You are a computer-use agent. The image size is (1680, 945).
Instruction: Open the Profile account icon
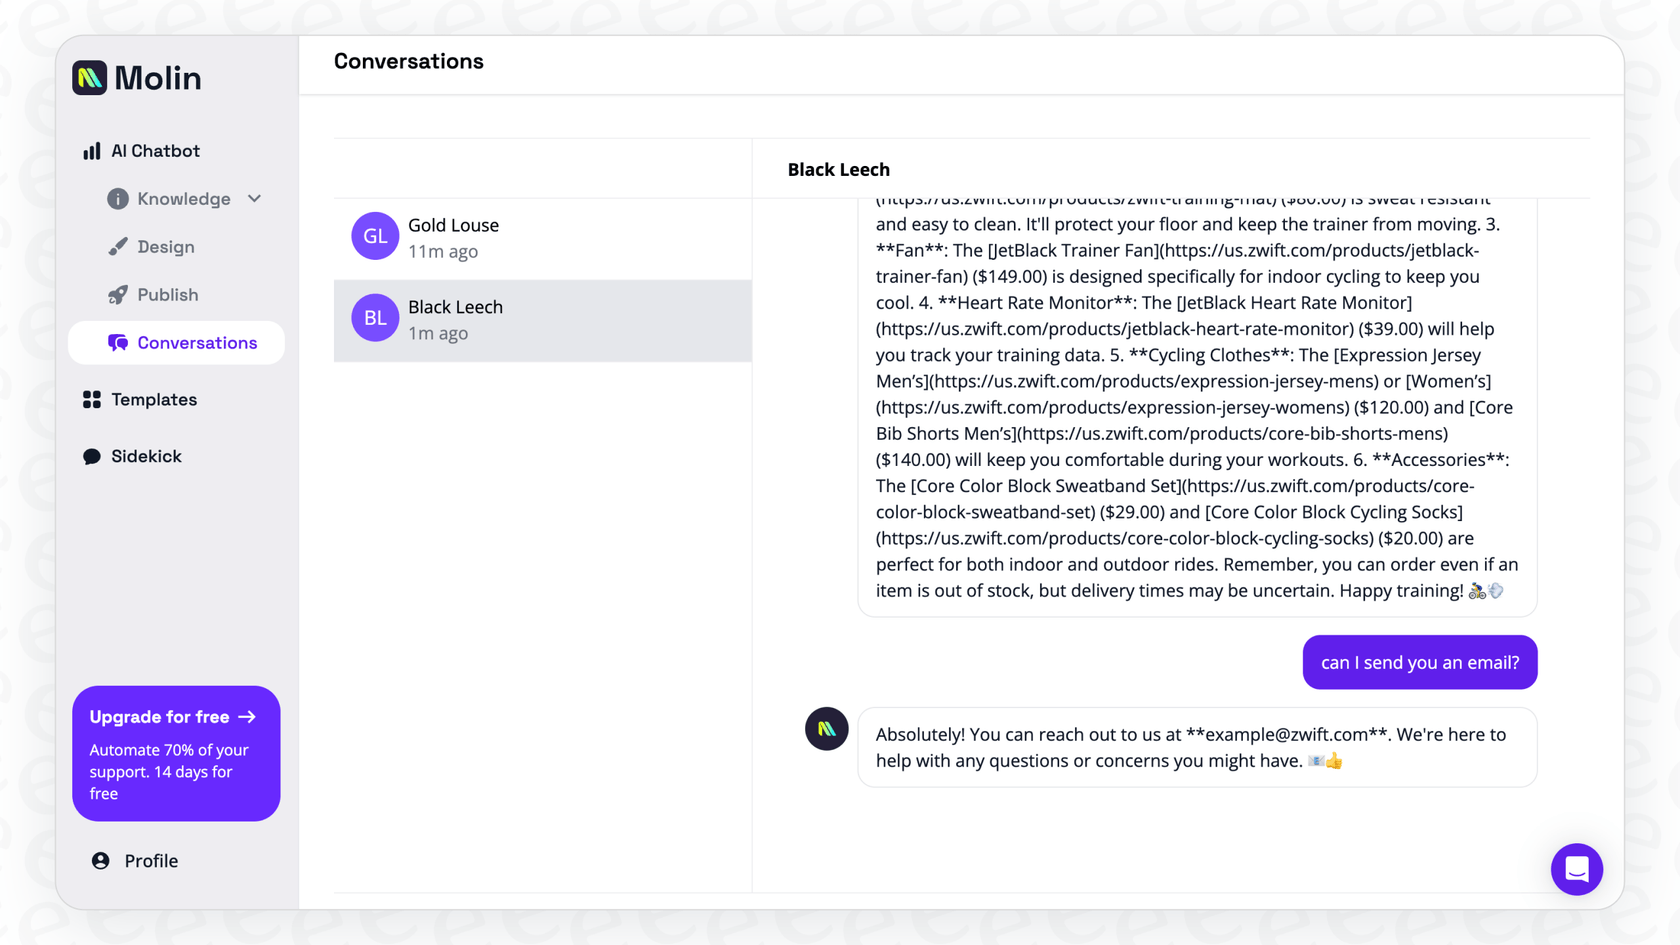[x=100, y=860]
